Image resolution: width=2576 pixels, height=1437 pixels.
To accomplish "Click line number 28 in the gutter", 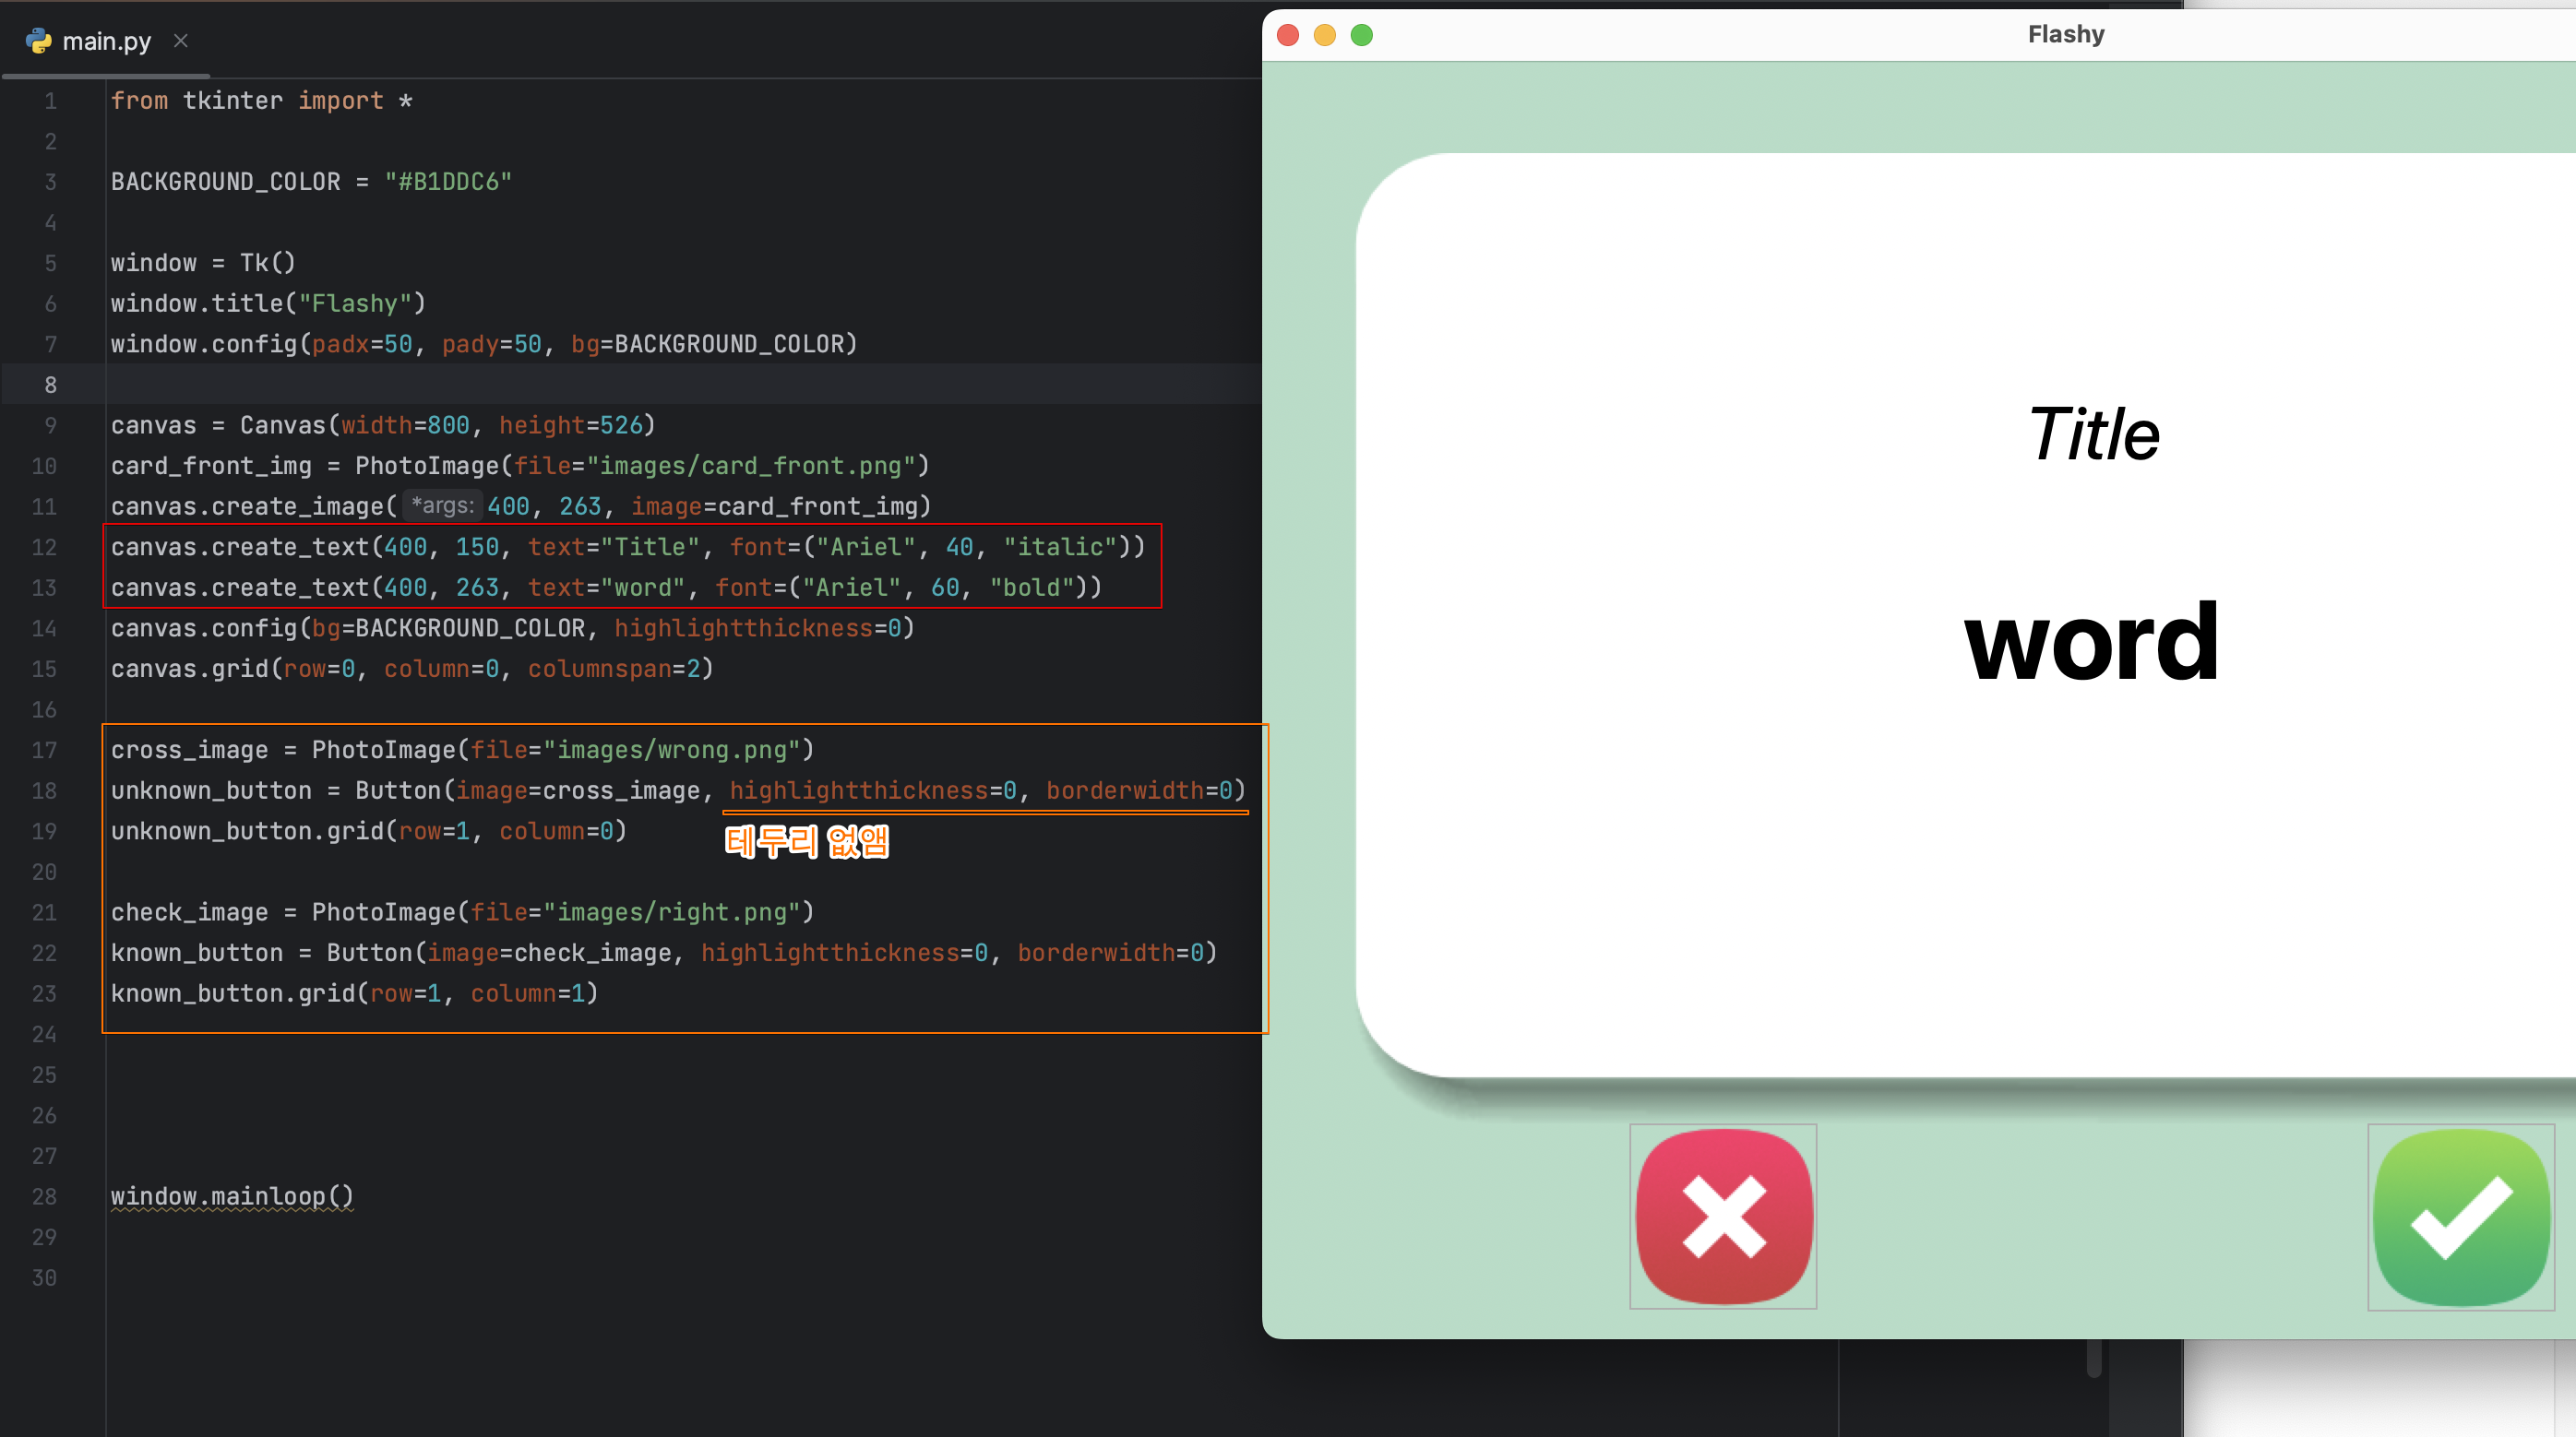I will pos(44,1197).
